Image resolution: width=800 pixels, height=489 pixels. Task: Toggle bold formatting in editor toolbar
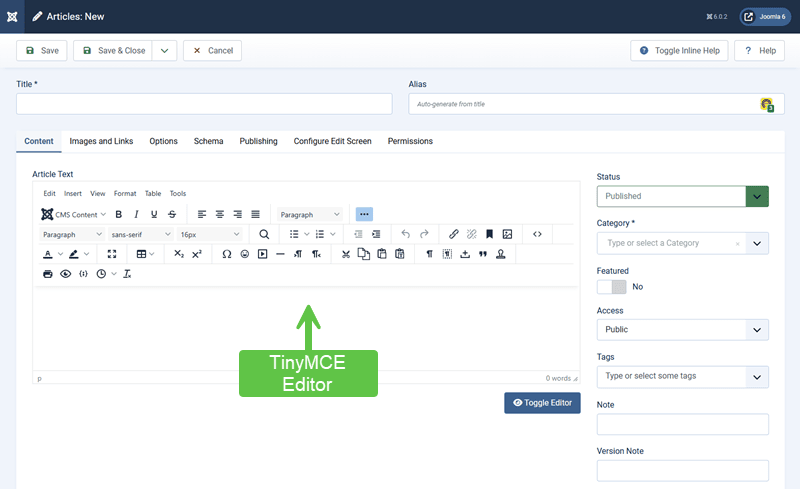coord(118,214)
